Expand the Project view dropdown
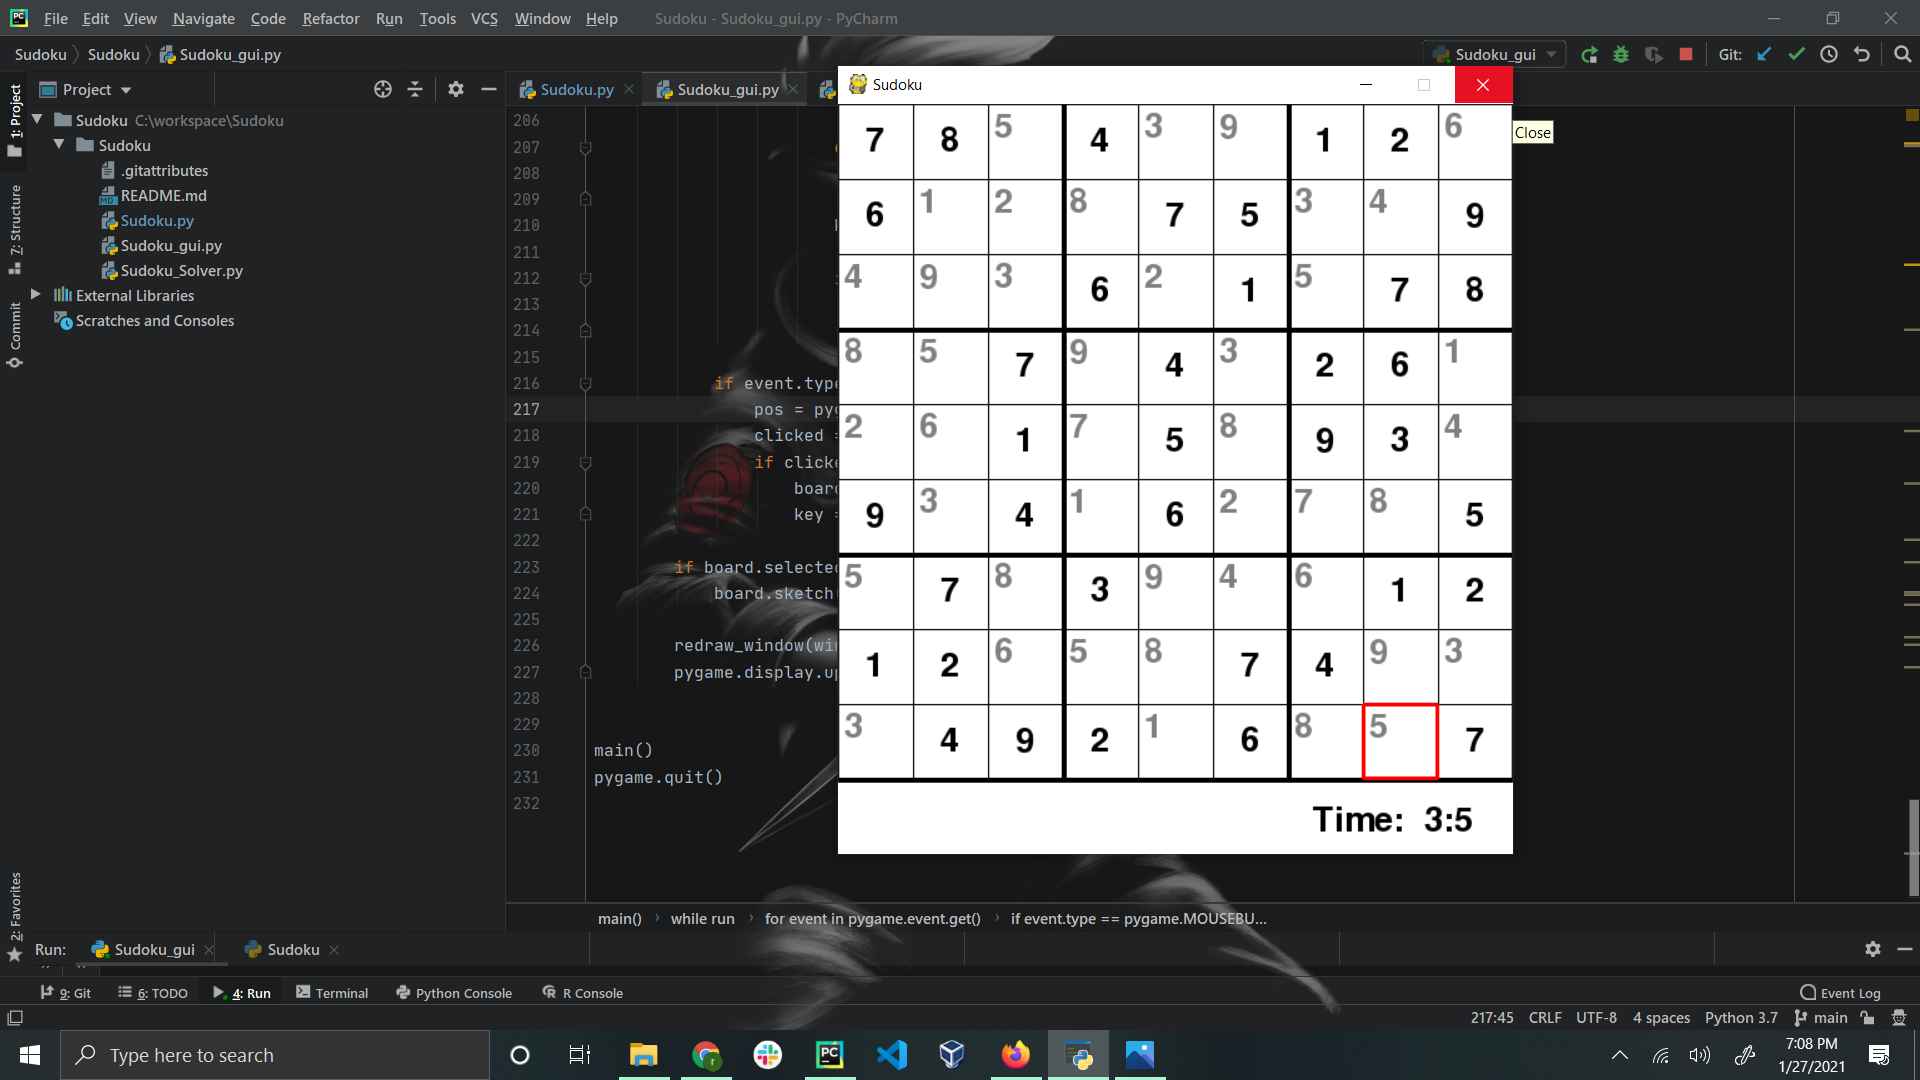Viewport: 1920px width, 1080px height. pyautogui.click(x=126, y=90)
